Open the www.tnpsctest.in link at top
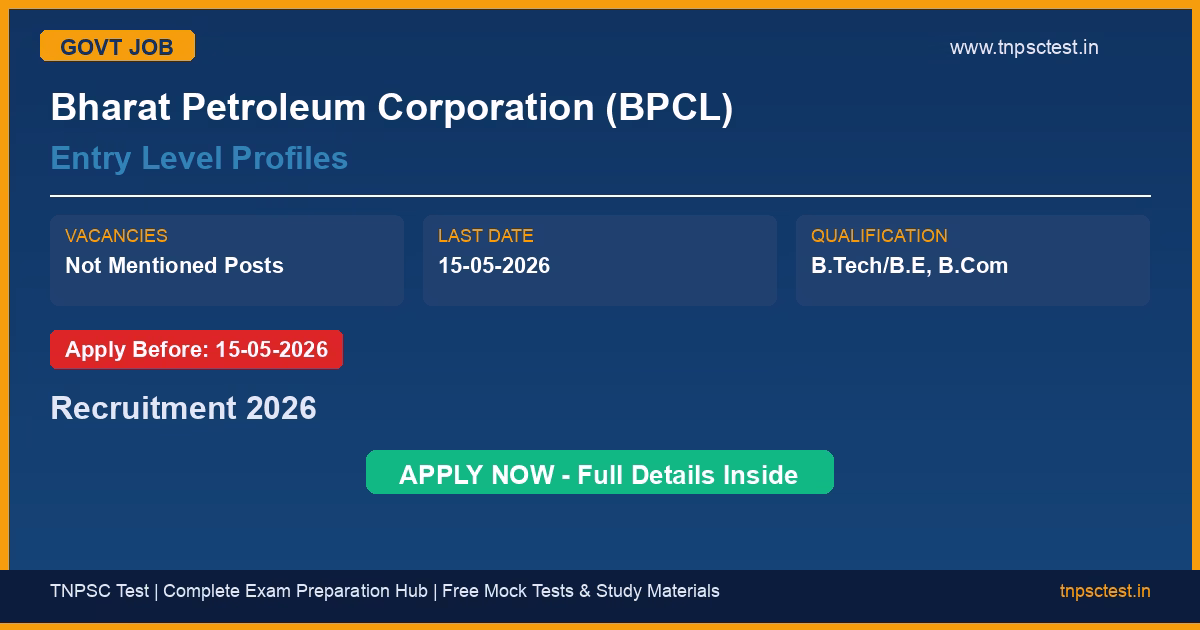Screen dimensions: 1200x630 (1023, 47)
